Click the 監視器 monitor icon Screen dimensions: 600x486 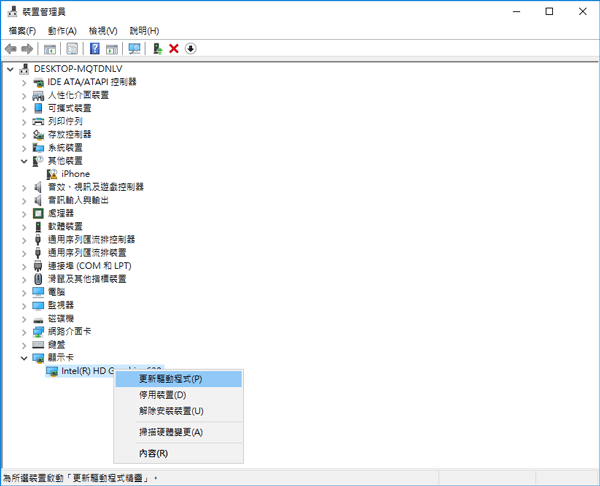(x=38, y=305)
